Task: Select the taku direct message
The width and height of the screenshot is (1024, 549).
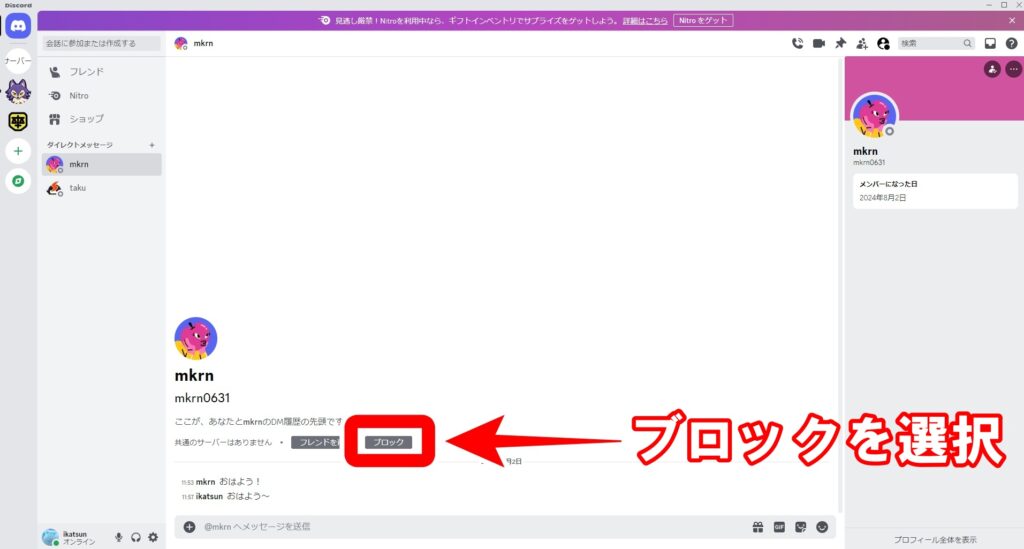Action: click(101, 188)
